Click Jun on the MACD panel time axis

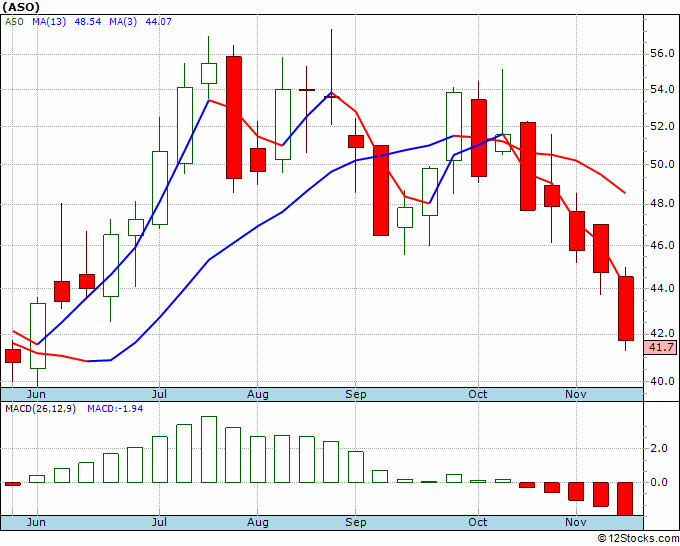(x=36, y=522)
